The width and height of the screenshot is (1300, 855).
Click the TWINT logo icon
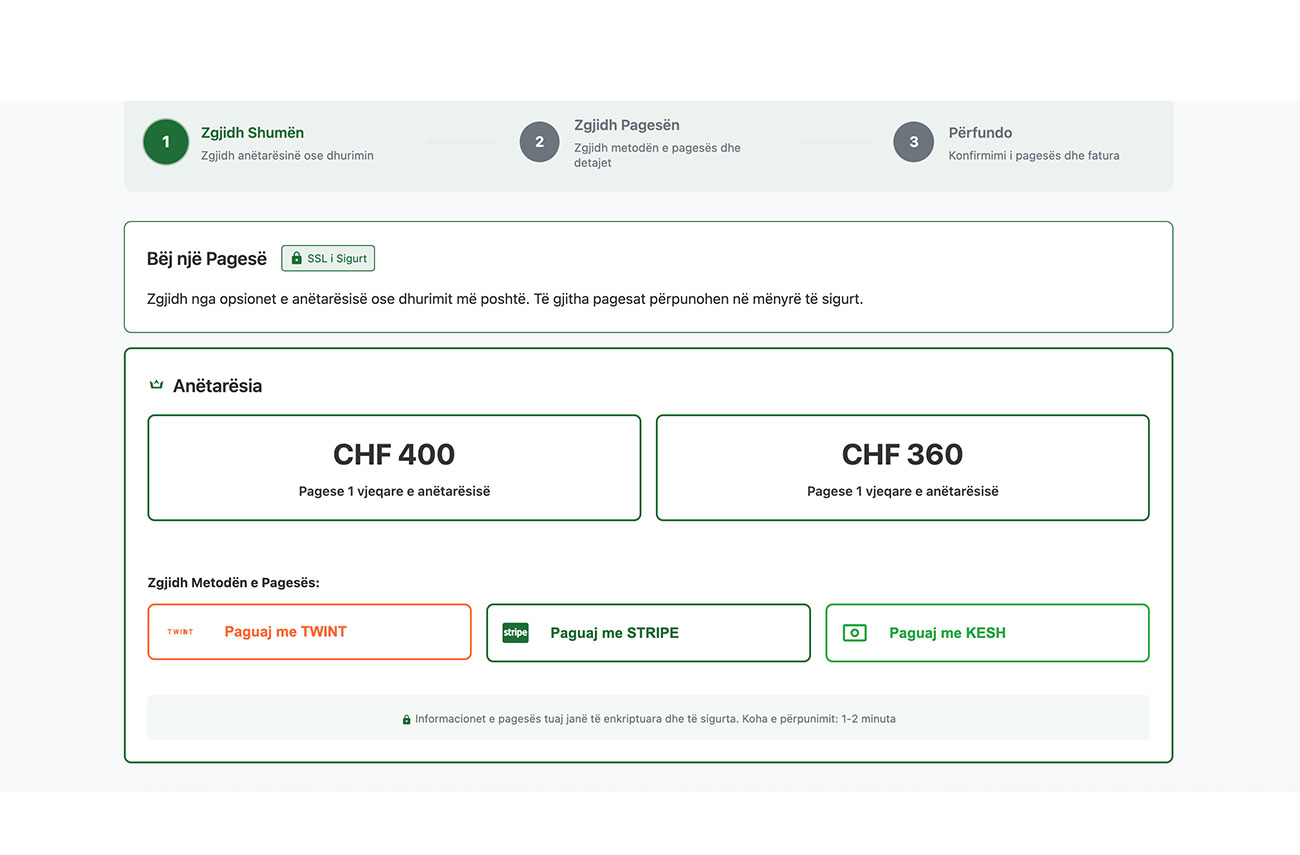tap(180, 632)
